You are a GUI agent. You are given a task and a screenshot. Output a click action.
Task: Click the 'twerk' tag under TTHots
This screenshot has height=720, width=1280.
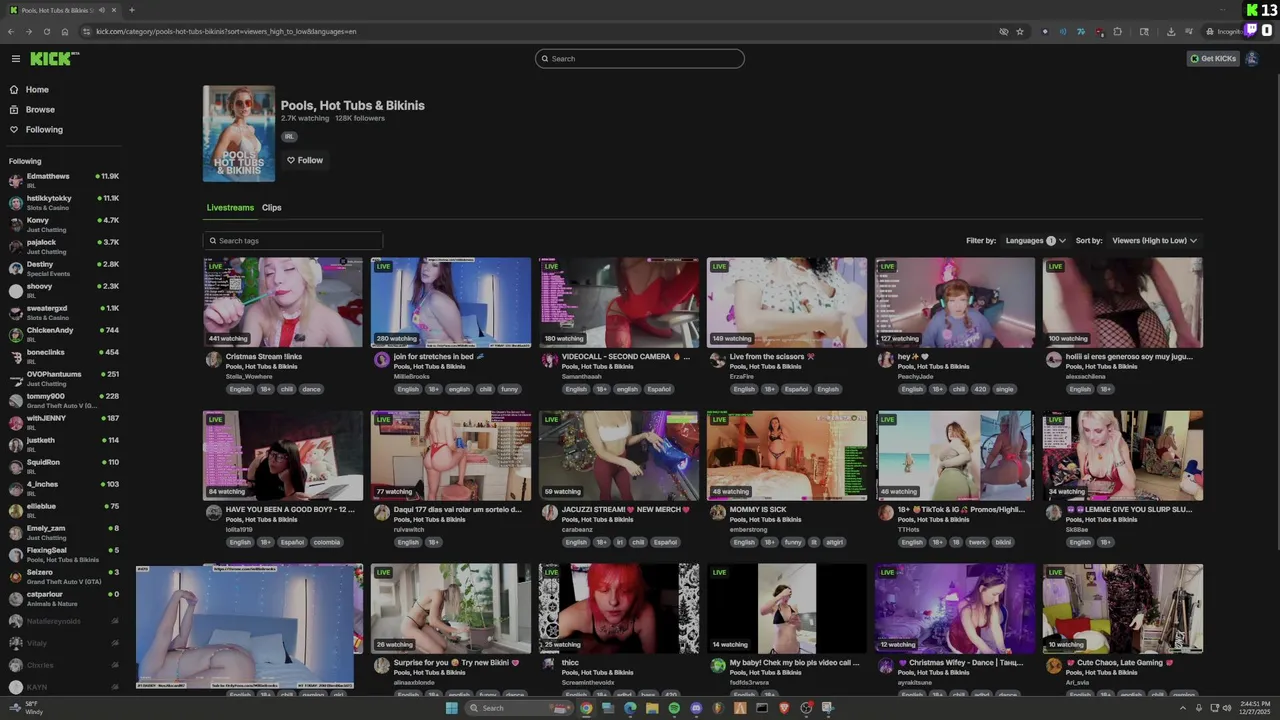(x=977, y=542)
